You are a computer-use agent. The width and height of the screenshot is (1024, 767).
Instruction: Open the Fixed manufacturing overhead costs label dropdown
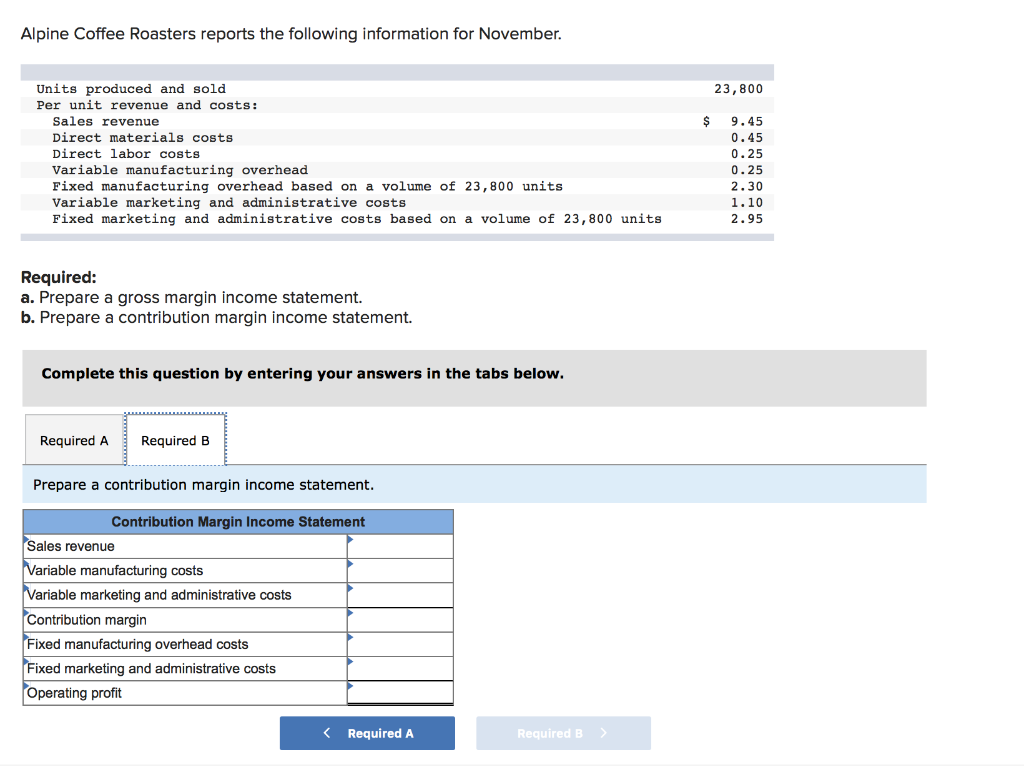pos(185,644)
